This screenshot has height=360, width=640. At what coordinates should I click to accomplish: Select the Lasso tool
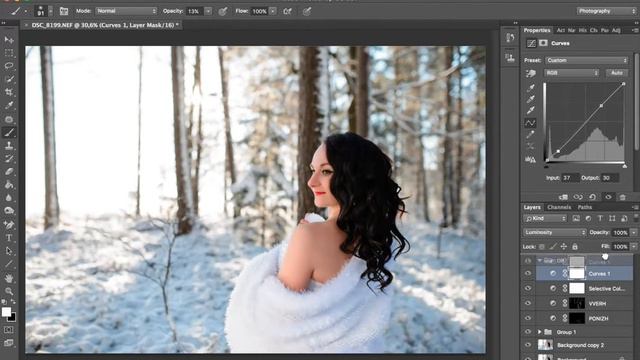click(9, 66)
